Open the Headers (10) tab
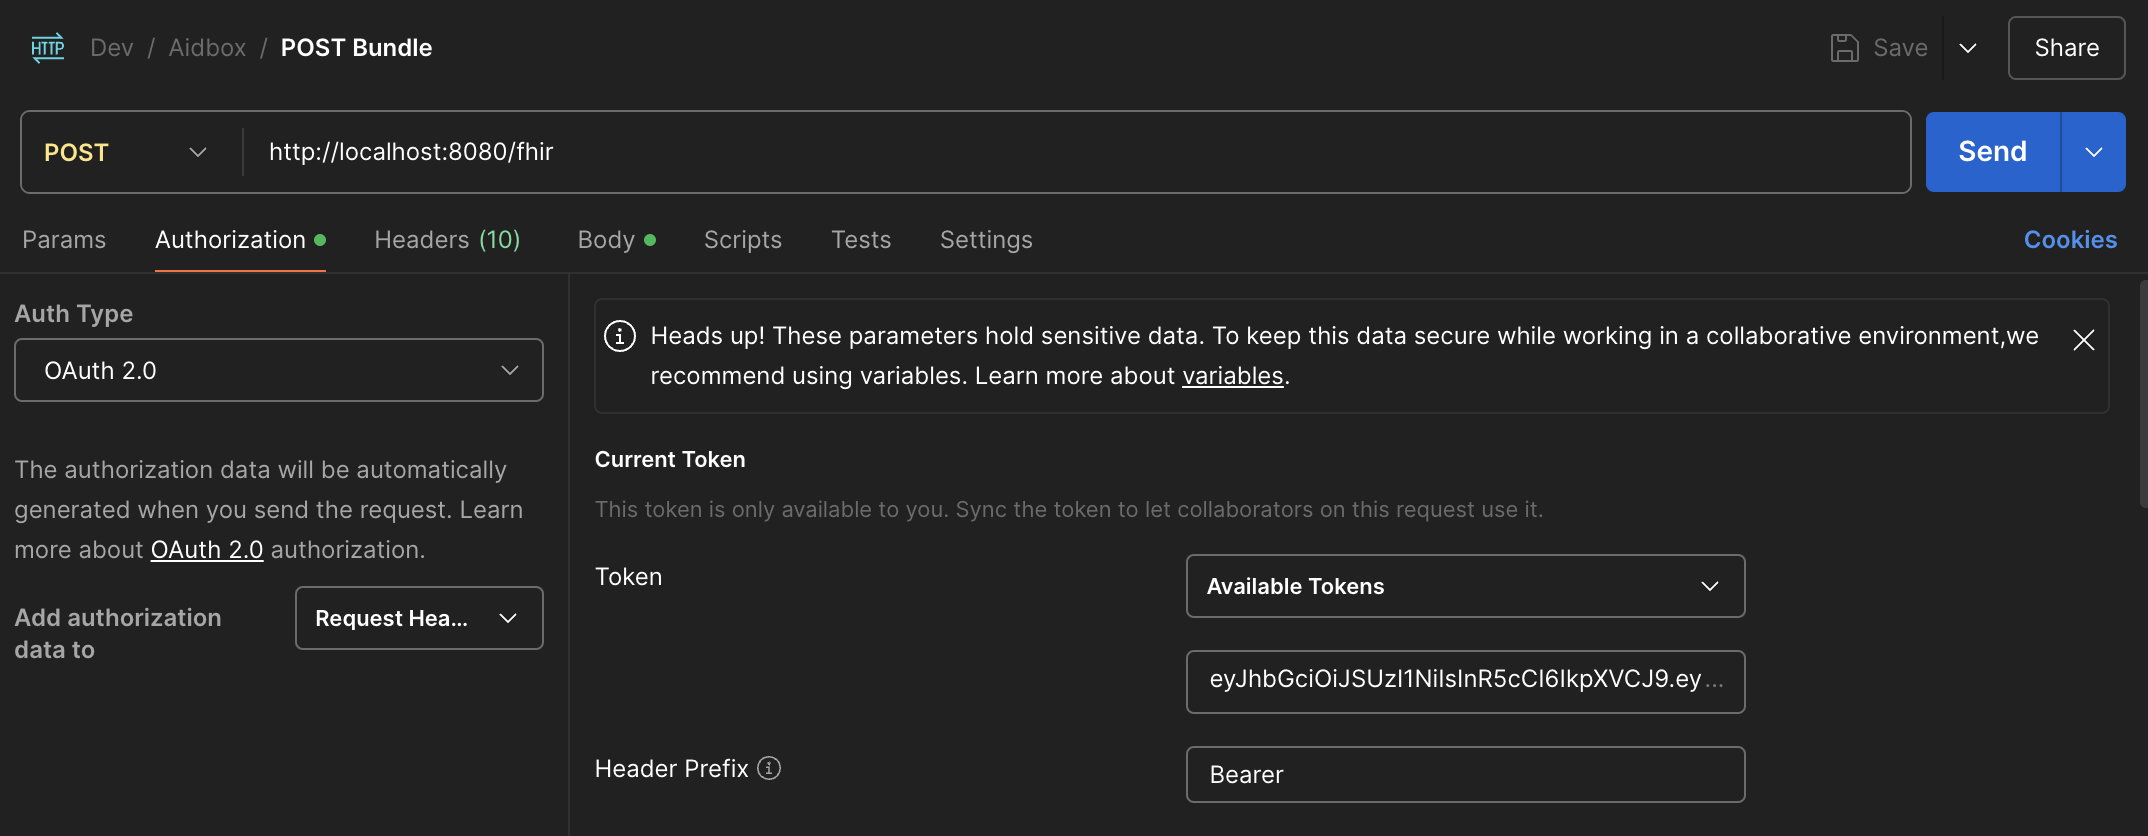This screenshot has width=2148, height=836. [x=447, y=240]
